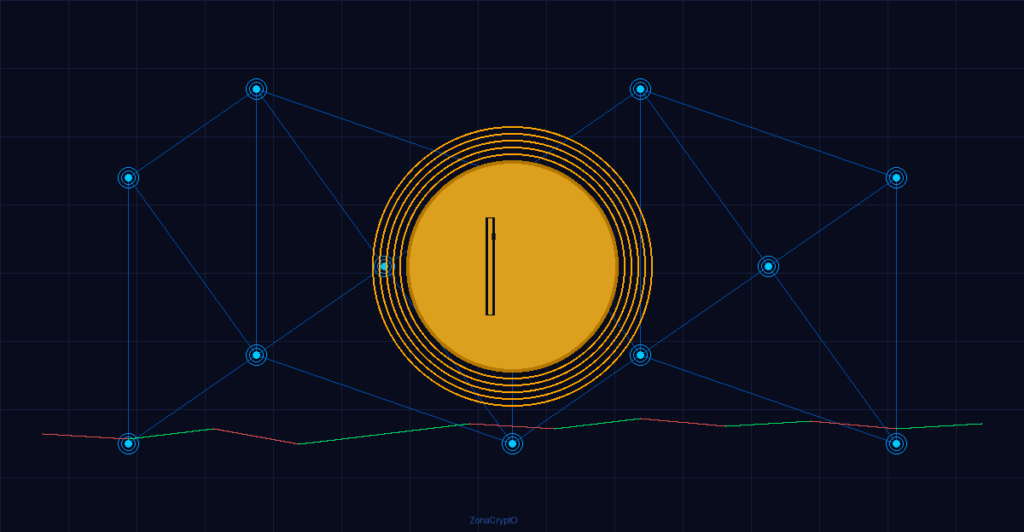Click the price line's lowest dip, red to green
Image resolution: width=1024 pixels, height=532 pixels.
coord(298,444)
